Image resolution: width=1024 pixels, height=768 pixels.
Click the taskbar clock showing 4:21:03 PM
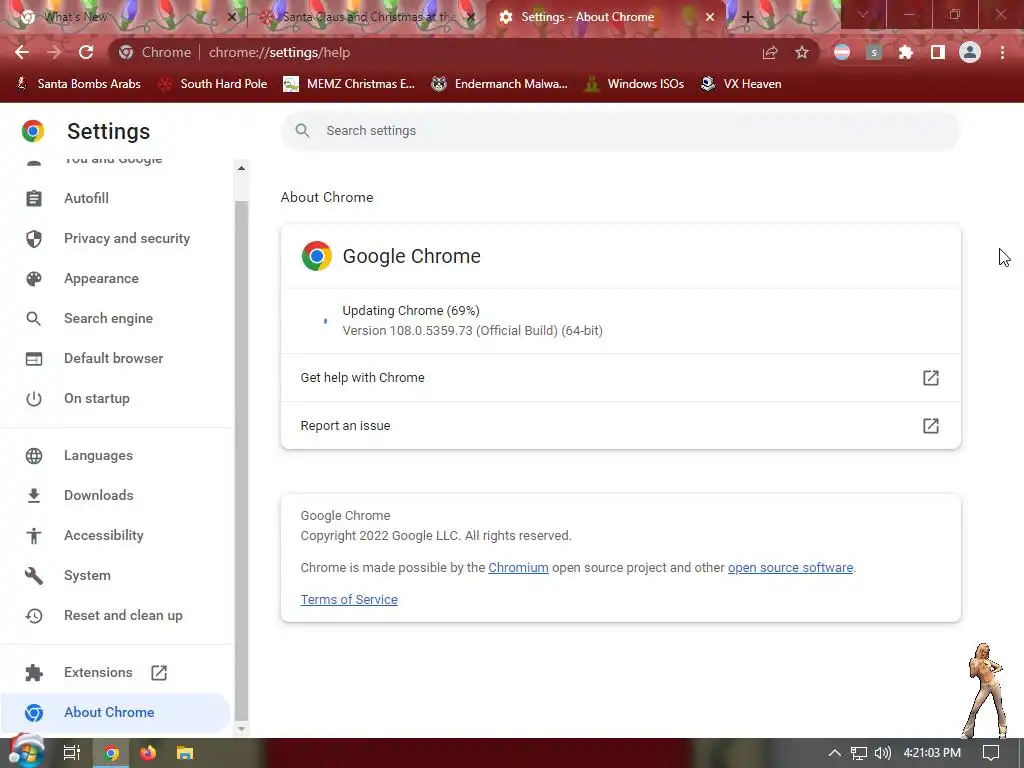point(932,753)
